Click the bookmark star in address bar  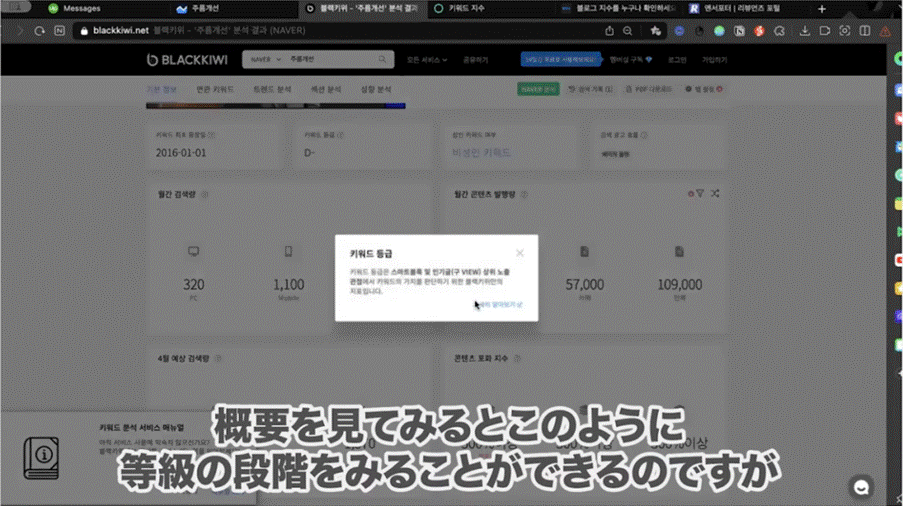coord(655,31)
